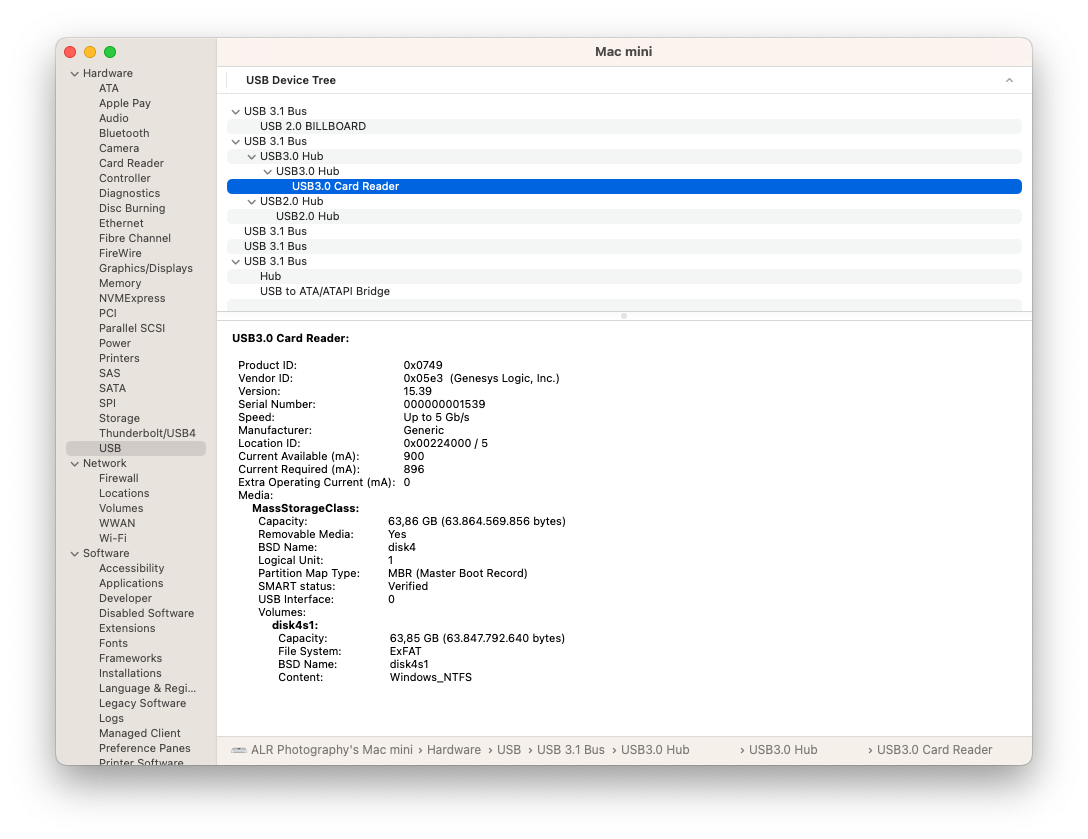Collapse the Software section chevron
The height and width of the screenshot is (839, 1088).
click(74, 554)
